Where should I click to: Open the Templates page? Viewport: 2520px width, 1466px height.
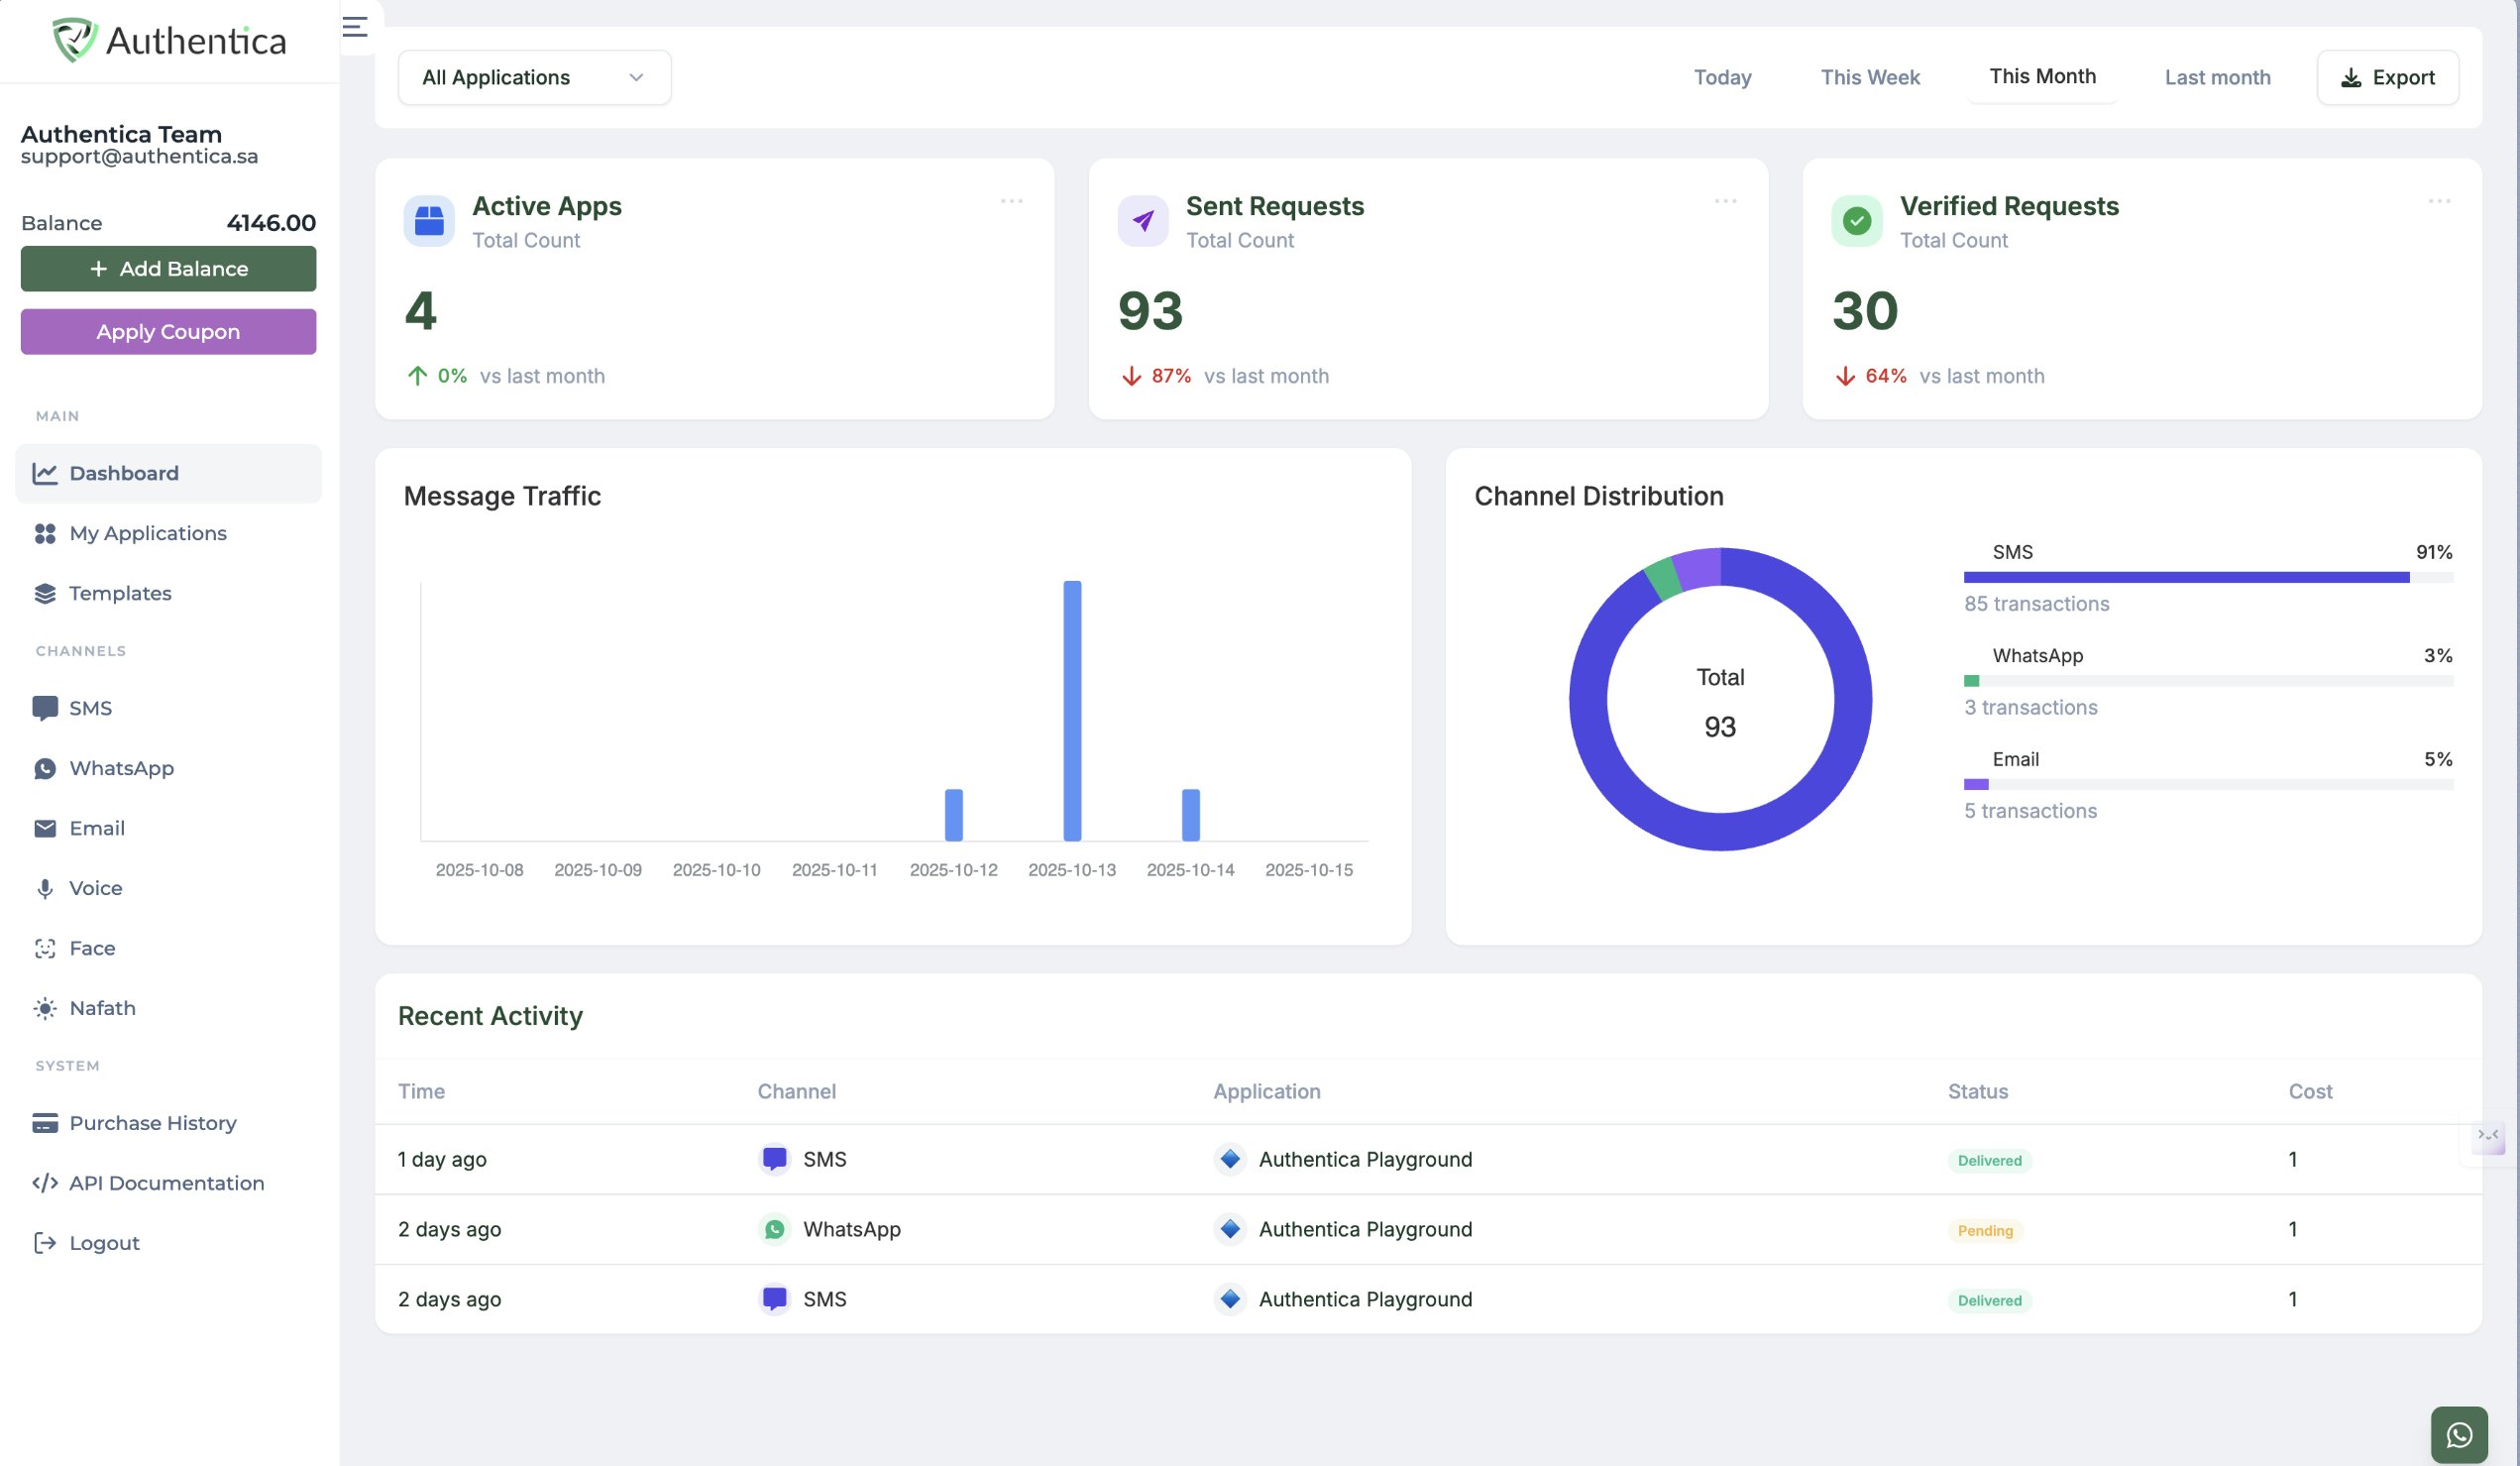[x=120, y=593]
